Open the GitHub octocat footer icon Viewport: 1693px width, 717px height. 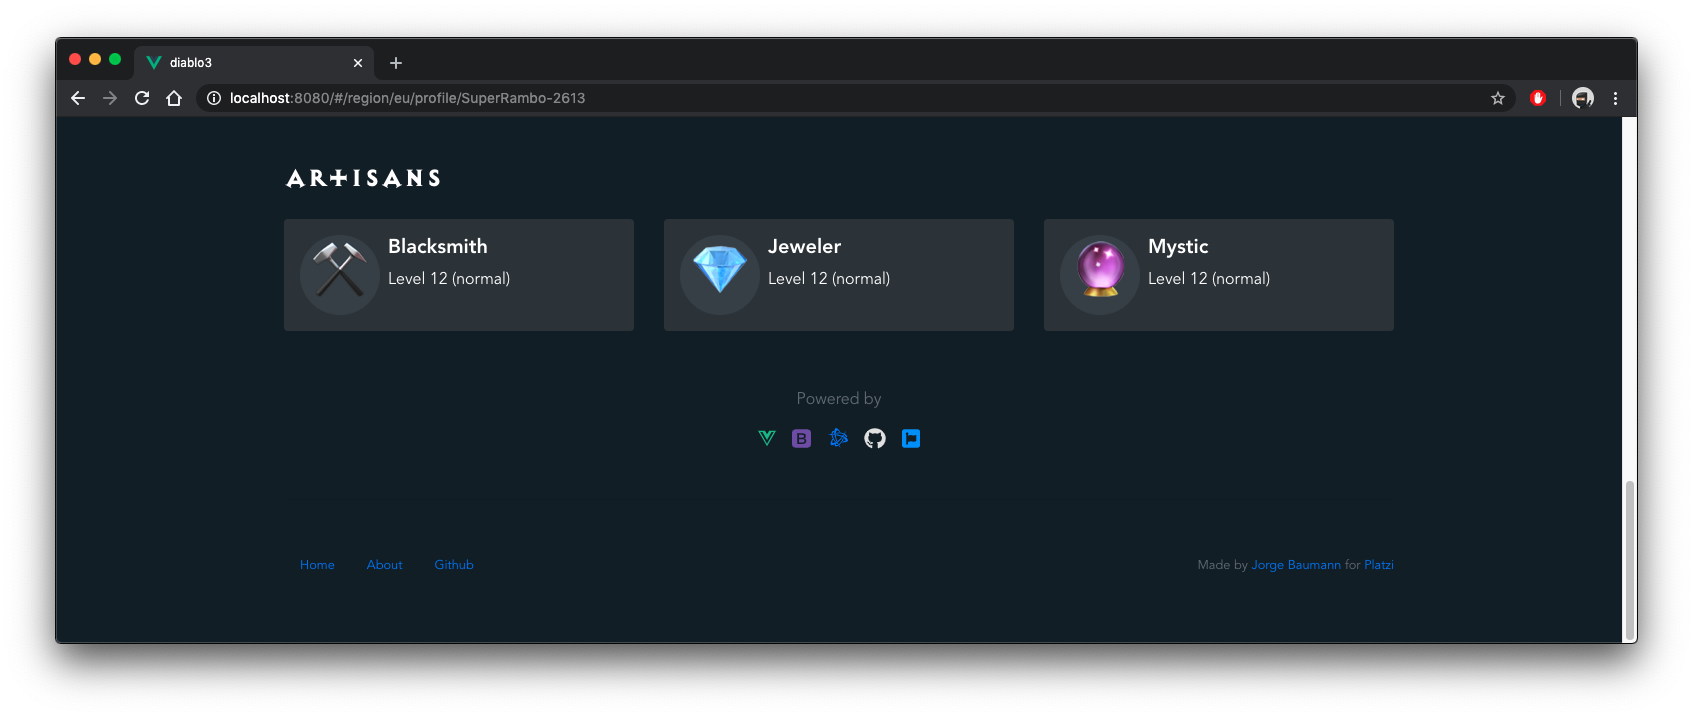875,438
